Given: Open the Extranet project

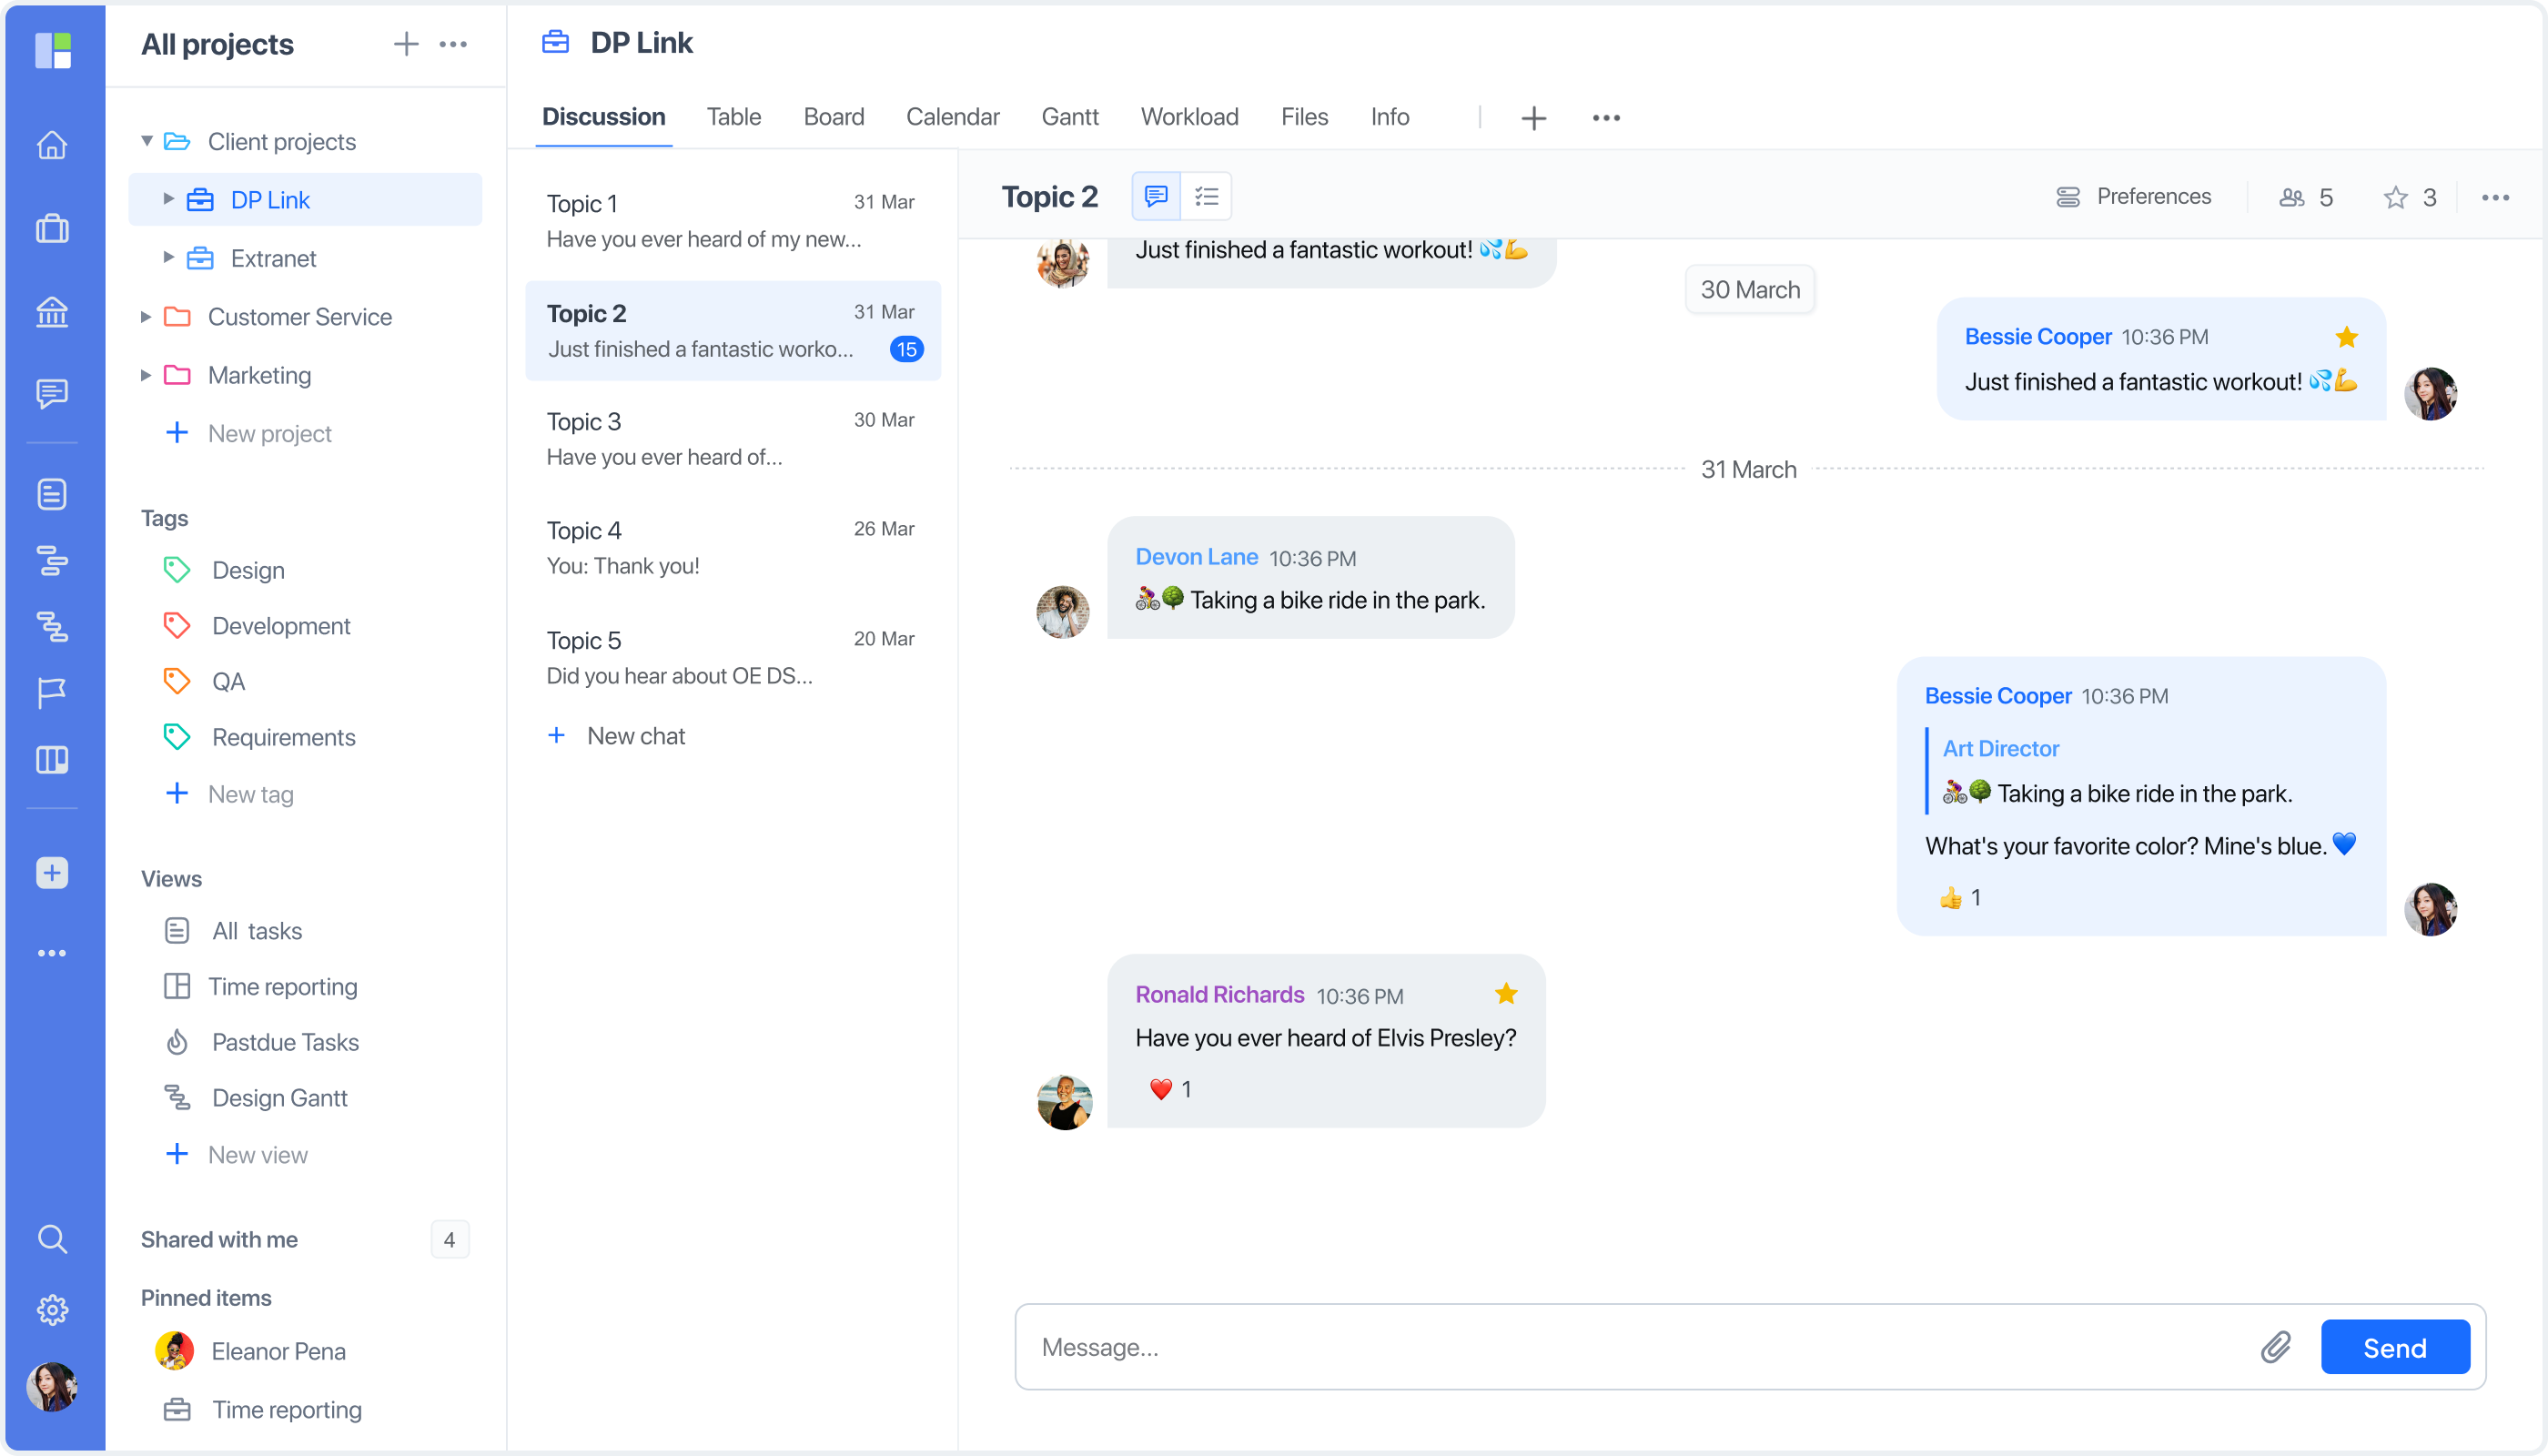Looking at the screenshot, I should (x=273, y=258).
